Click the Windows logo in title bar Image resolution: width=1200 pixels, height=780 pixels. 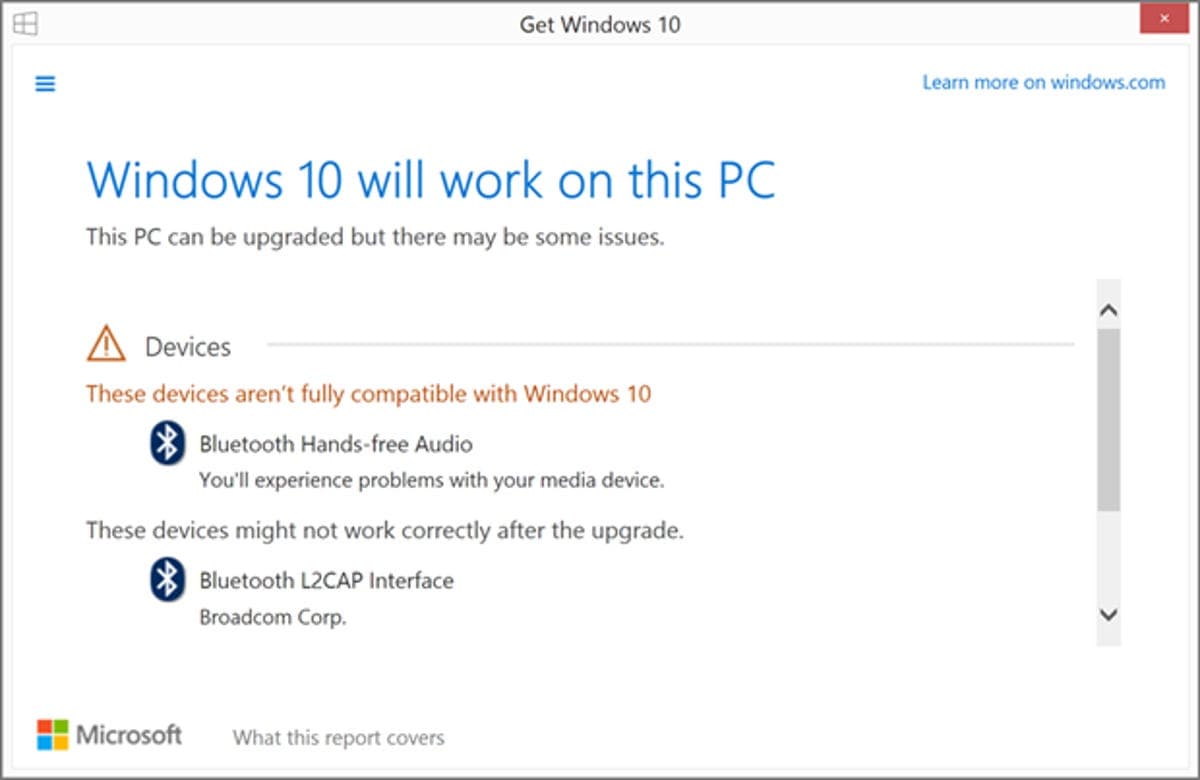click(x=25, y=24)
